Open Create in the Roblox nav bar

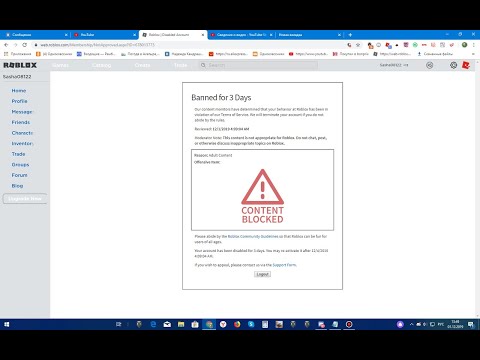point(142,65)
